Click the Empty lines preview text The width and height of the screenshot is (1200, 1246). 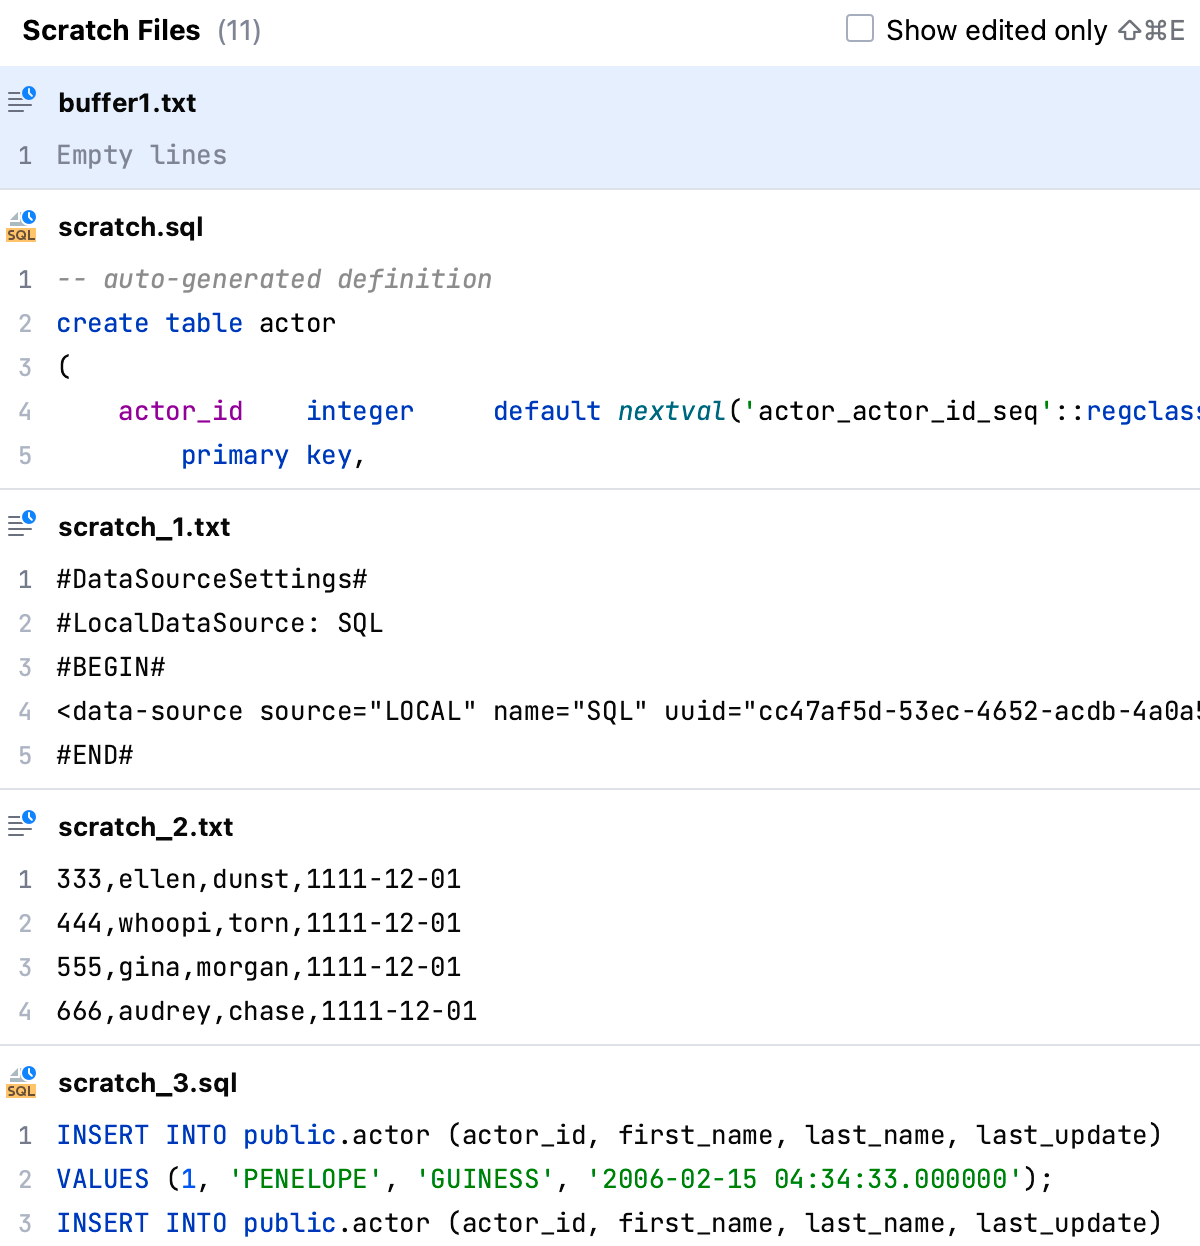pyautogui.click(x=141, y=155)
